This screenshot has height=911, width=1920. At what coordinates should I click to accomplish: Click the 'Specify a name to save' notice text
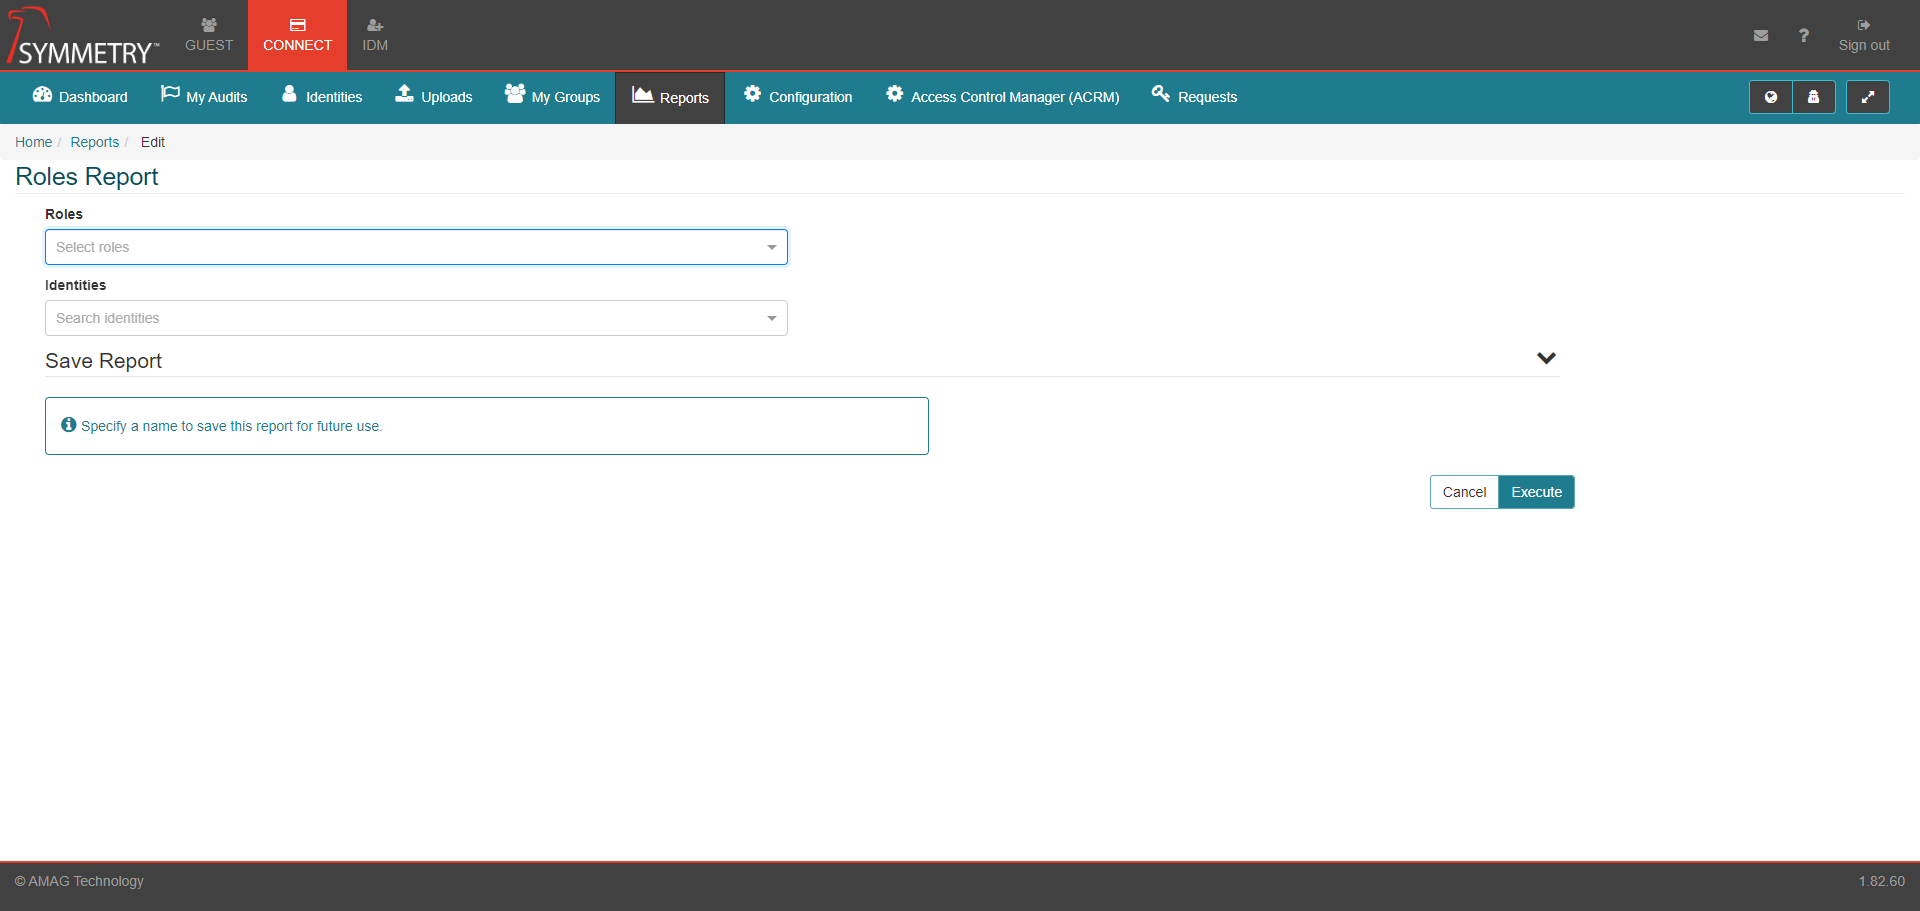click(232, 426)
